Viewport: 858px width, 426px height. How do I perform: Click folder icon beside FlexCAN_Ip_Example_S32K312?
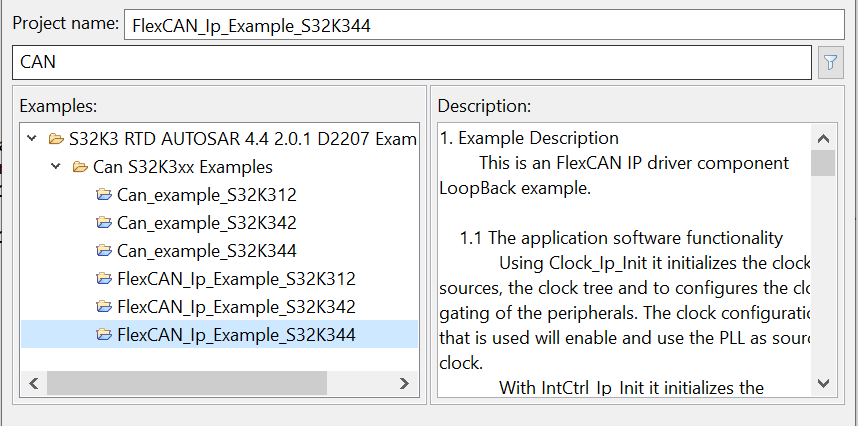coord(104,279)
